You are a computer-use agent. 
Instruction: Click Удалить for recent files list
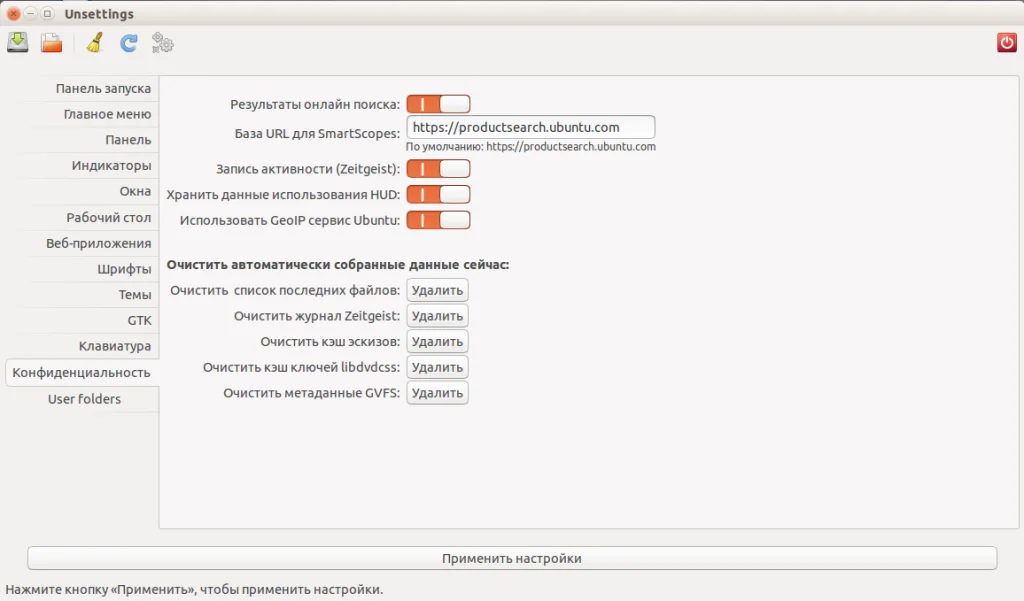pos(437,290)
